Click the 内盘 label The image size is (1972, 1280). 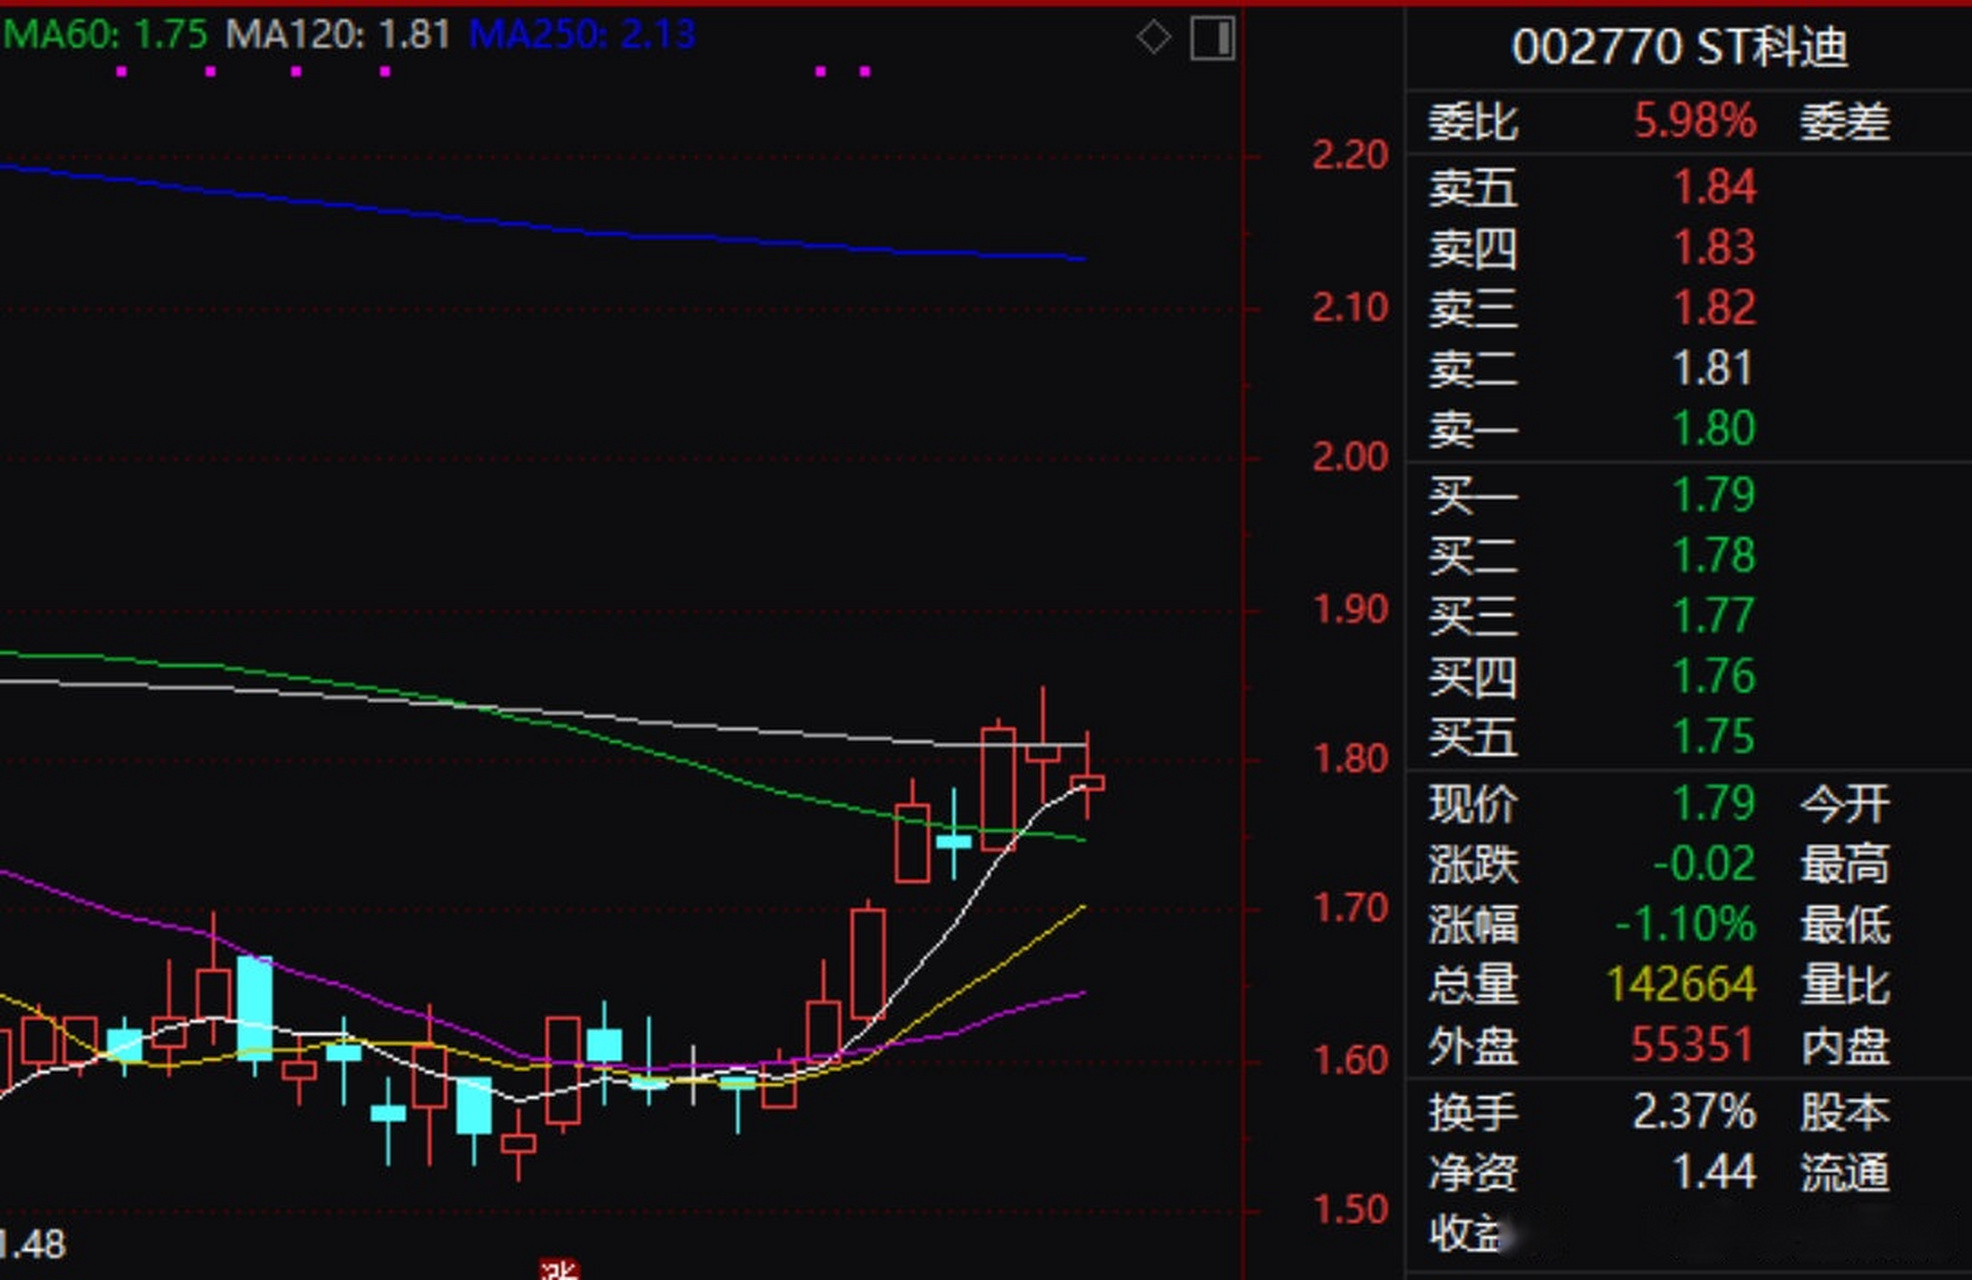point(1845,1046)
